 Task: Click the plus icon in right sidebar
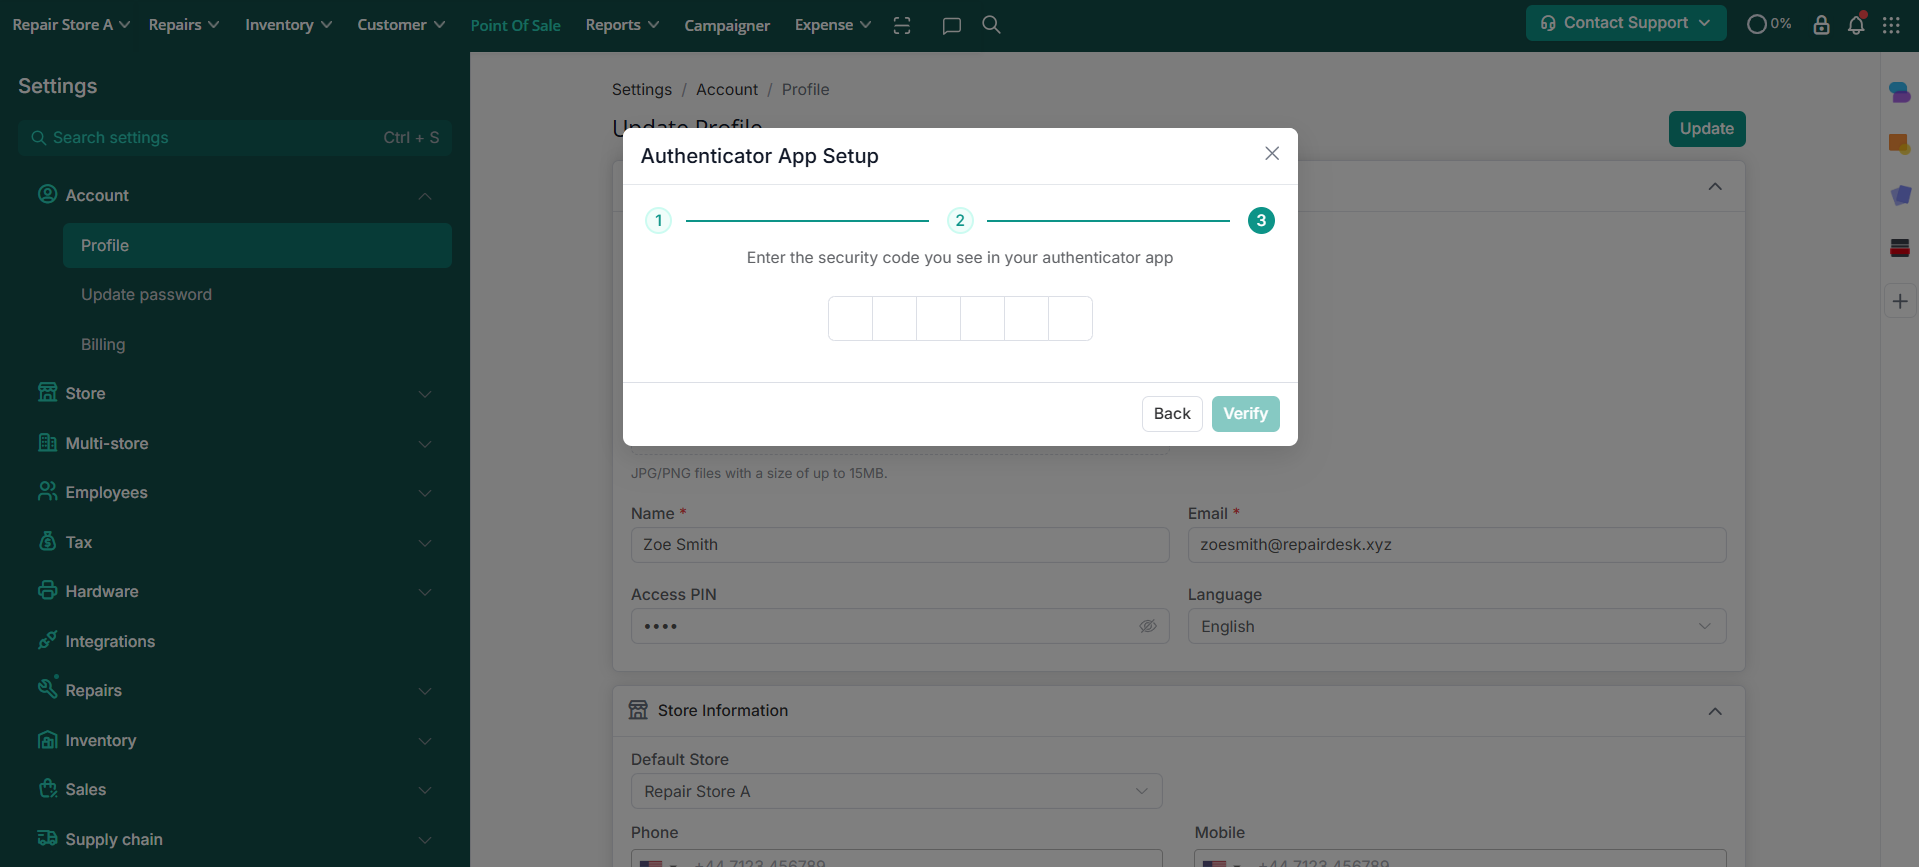coord(1900,301)
